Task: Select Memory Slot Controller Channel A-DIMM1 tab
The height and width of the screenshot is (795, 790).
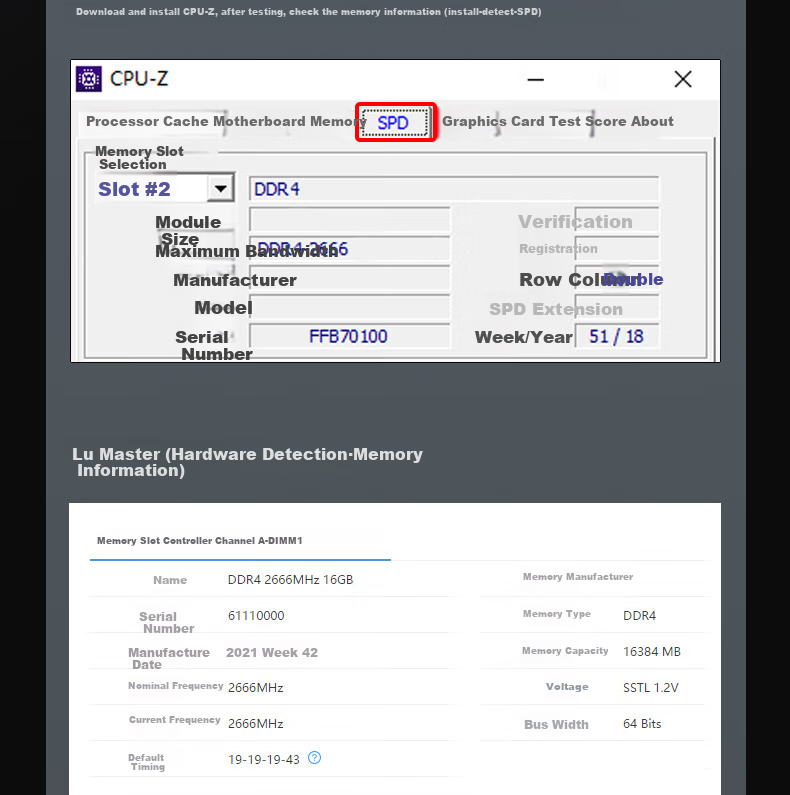Action: tap(200, 540)
